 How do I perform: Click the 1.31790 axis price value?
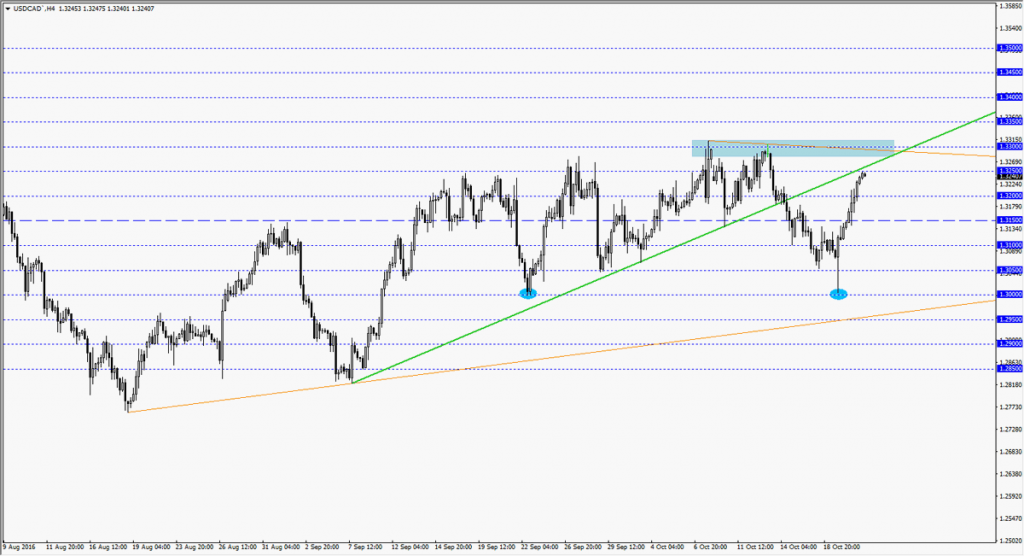tap(1010, 206)
